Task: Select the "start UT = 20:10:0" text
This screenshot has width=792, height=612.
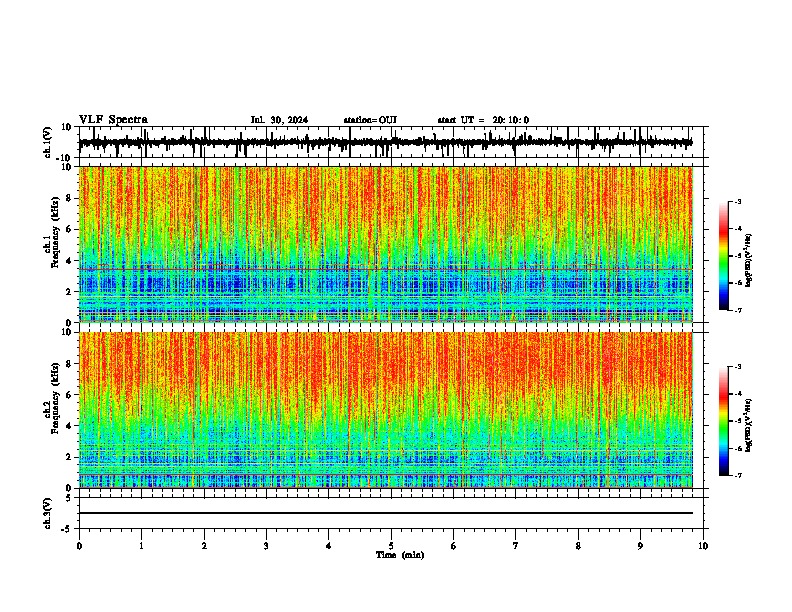Action: tap(483, 120)
